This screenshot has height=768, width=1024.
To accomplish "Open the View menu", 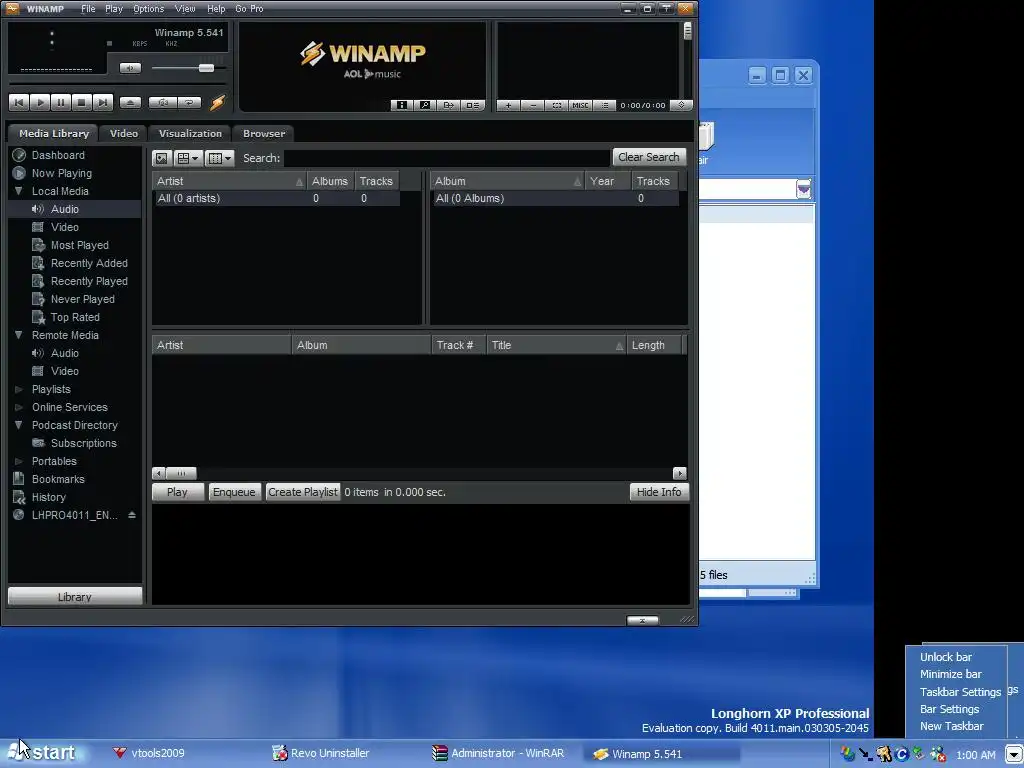I will [x=185, y=8].
